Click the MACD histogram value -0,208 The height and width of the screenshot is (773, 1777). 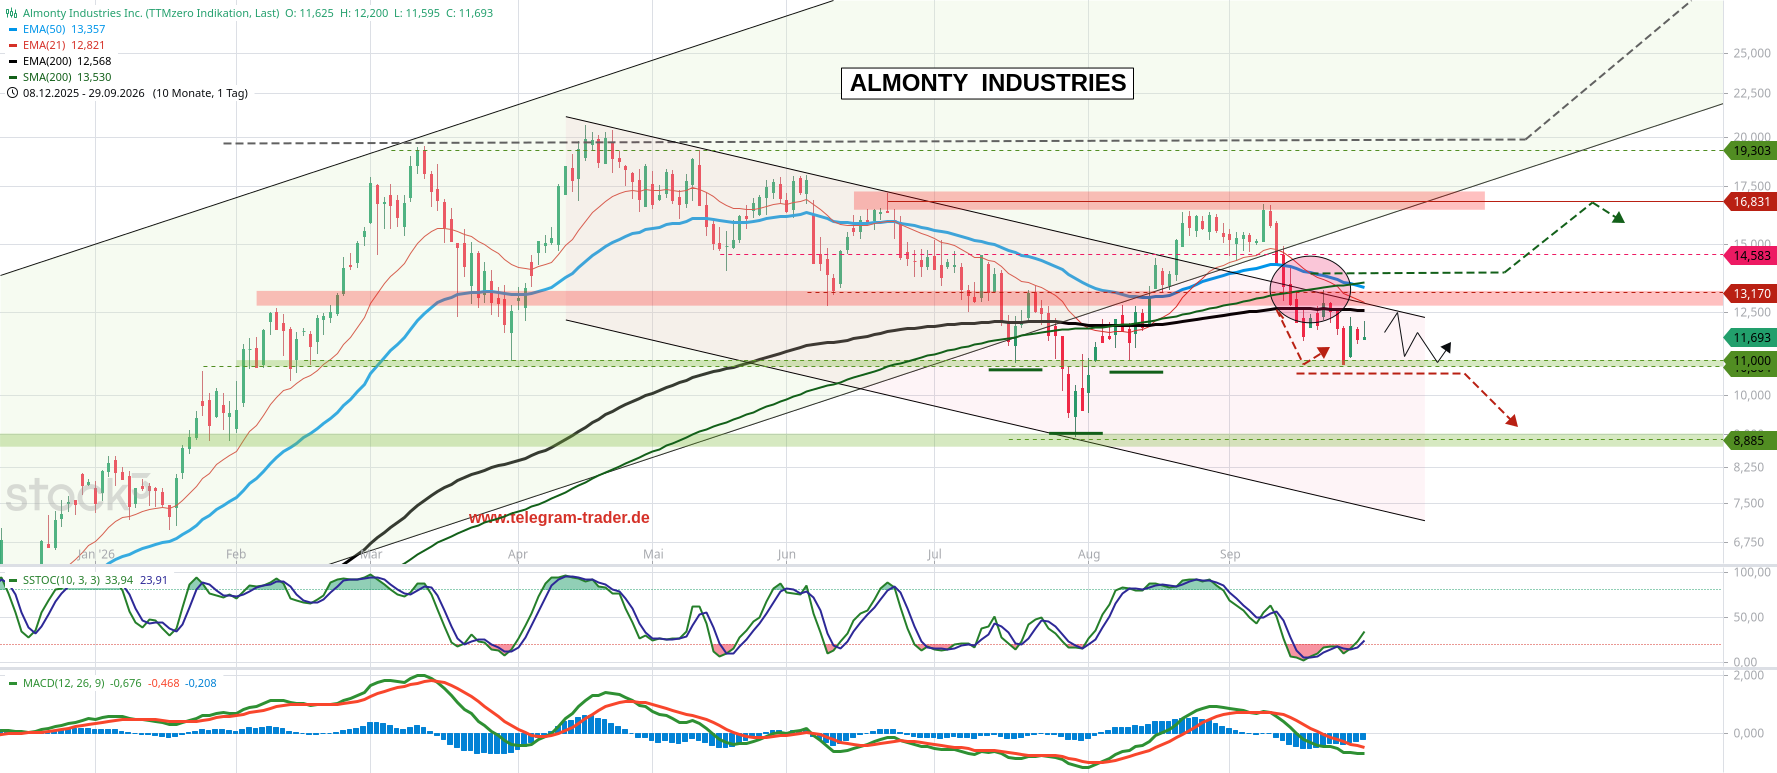201,683
